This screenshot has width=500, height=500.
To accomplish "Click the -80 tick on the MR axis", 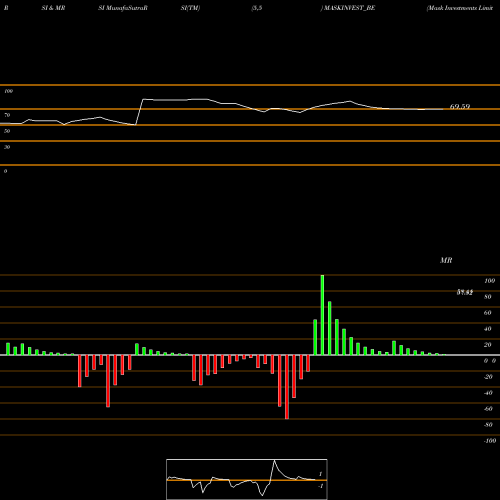I will click(x=488, y=425).
